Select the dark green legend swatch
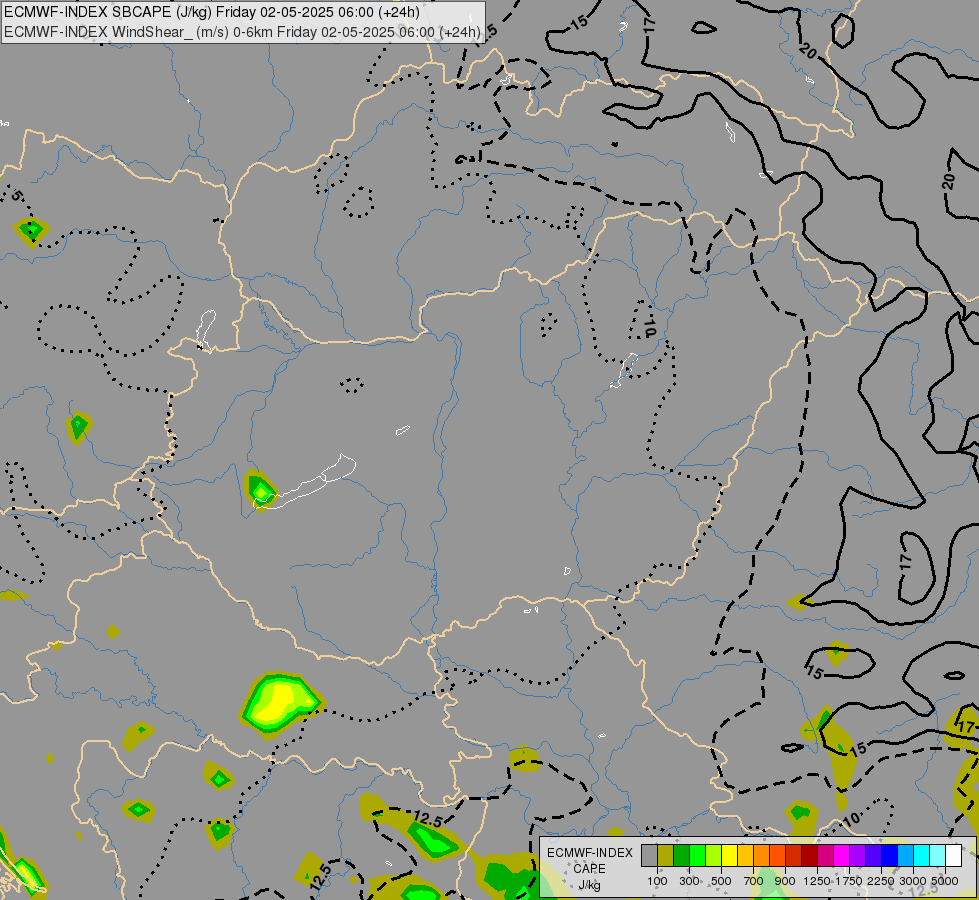979x900 pixels. (681, 855)
